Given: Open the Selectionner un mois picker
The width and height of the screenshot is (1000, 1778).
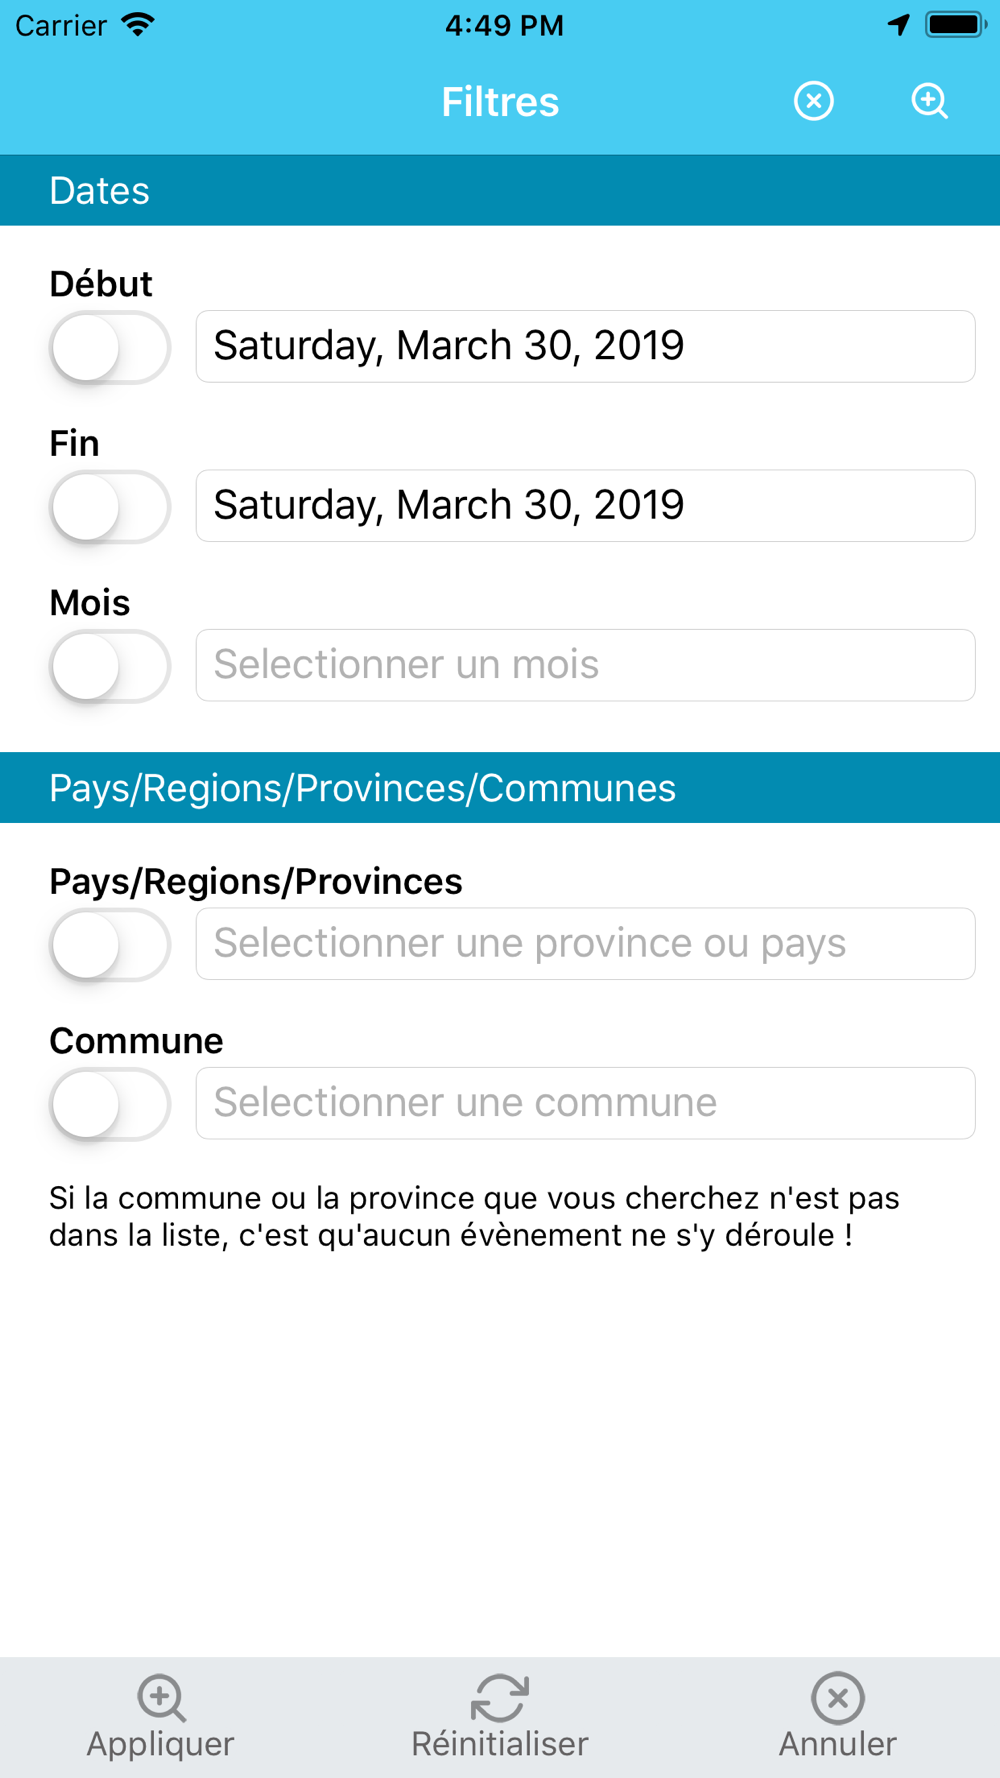Looking at the screenshot, I should pos(585,665).
